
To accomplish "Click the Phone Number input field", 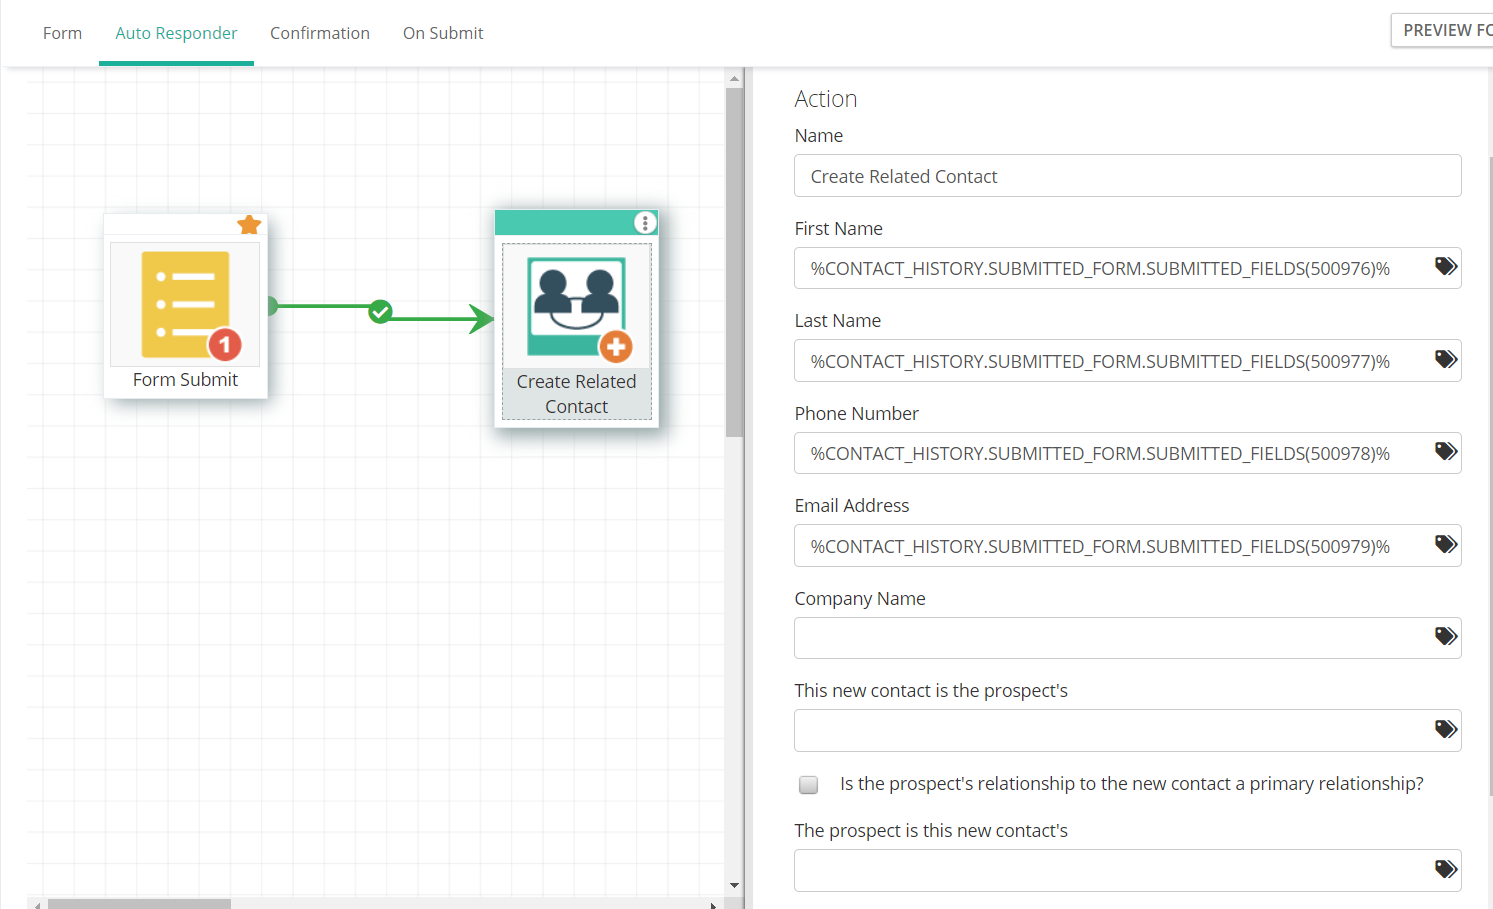I will point(1127,453).
